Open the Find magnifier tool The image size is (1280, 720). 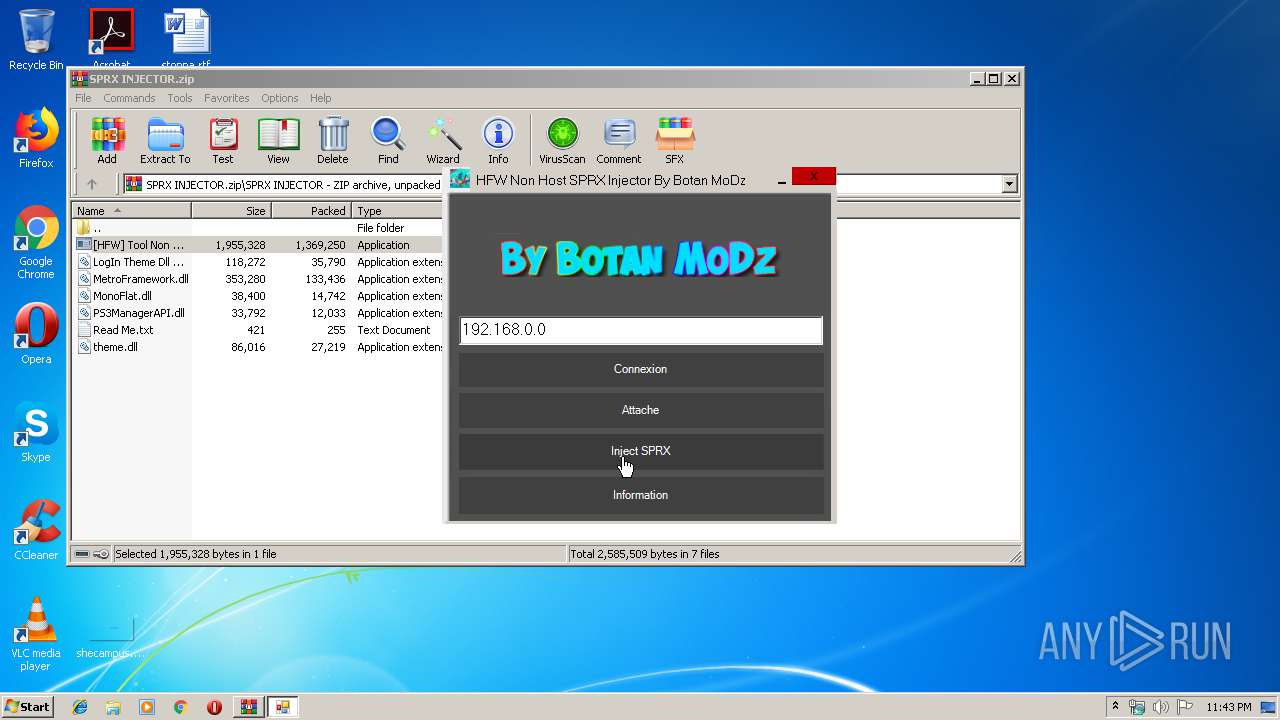(x=388, y=140)
